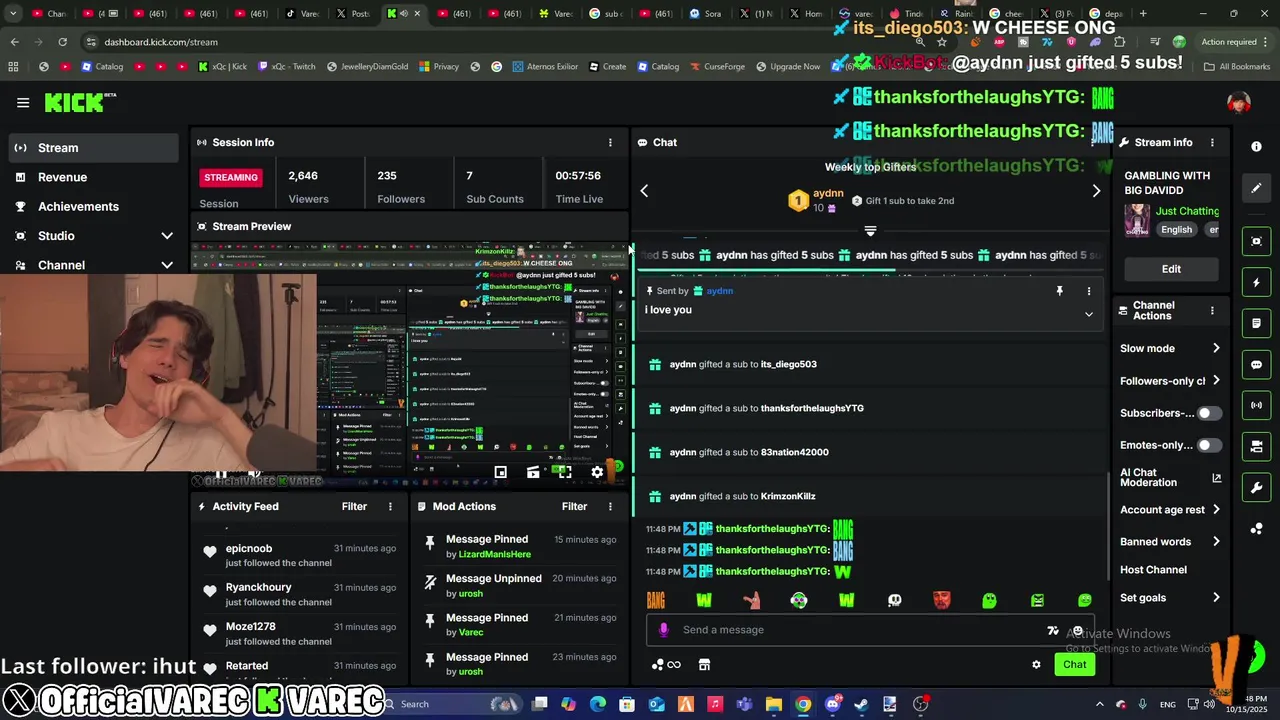Viewport: 1280px width, 720px height.
Task: Open Mod Actions three-dot menu
Action: point(610,506)
